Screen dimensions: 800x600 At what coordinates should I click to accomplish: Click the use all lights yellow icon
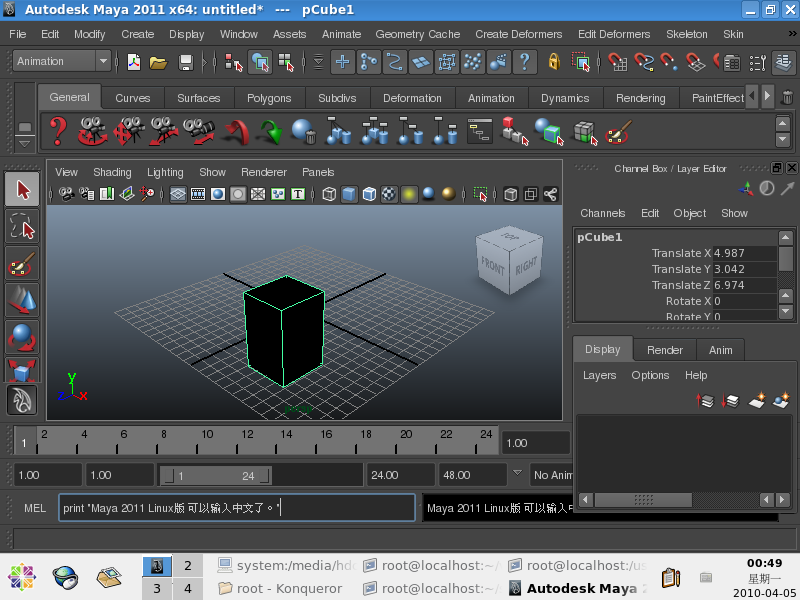click(x=409, y=194)
